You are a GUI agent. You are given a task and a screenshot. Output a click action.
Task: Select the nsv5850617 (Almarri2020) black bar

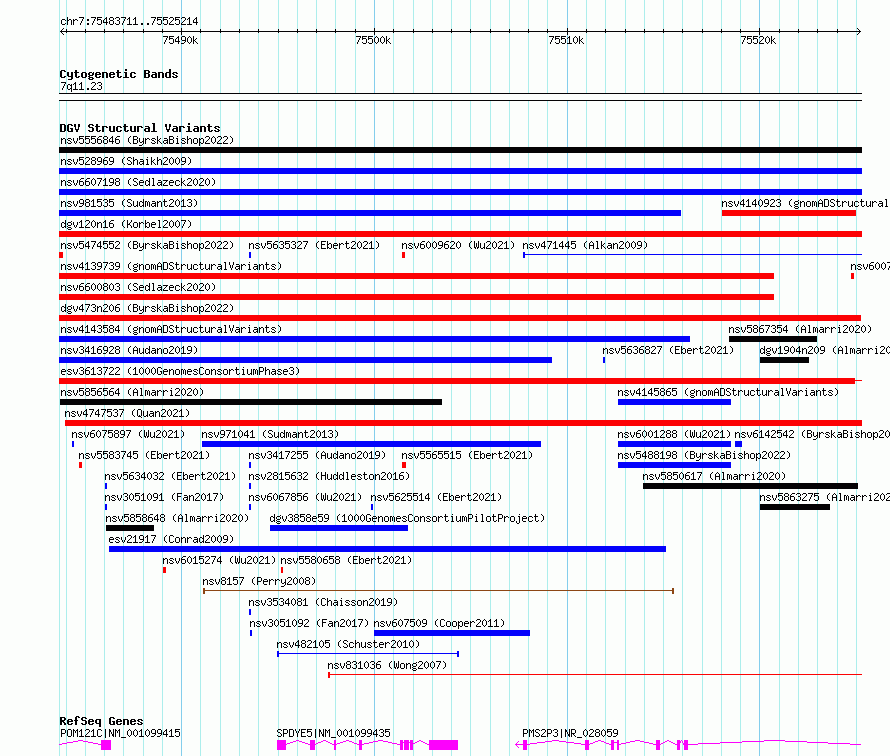click(750, 486)
